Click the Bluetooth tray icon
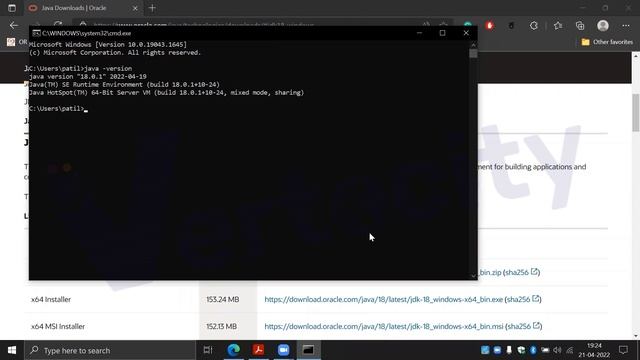The width and height of the screenshot is (640, 360). pyautogui.click(x=533, y=350)
